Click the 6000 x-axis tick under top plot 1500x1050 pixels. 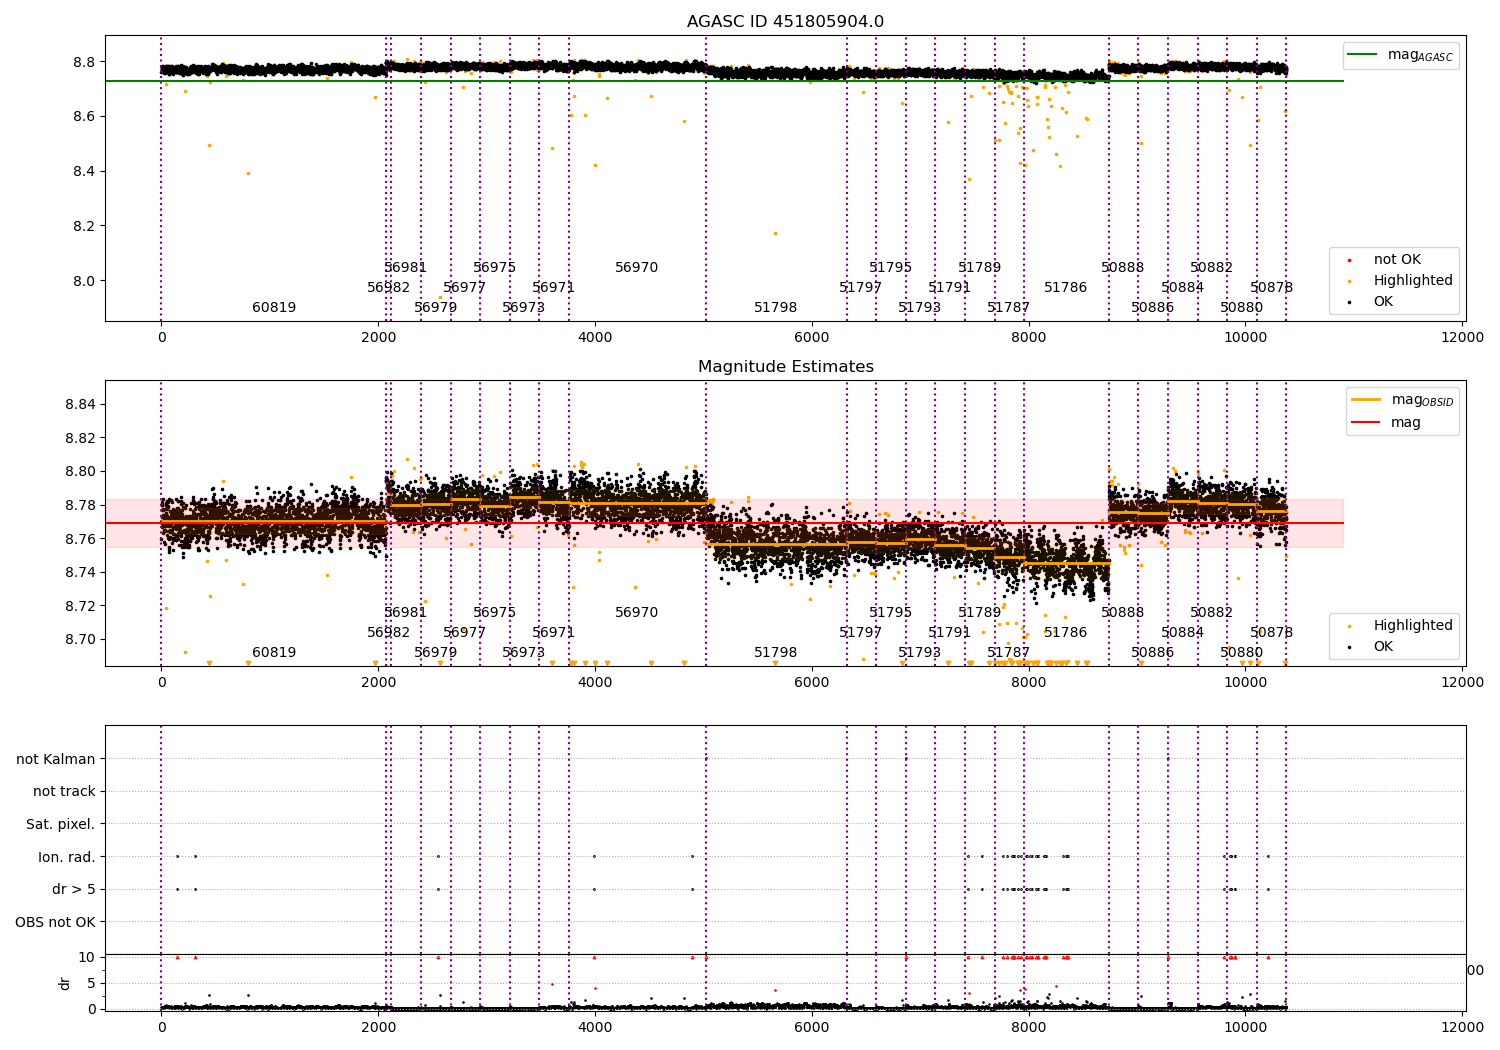click(x=812, y=338)
